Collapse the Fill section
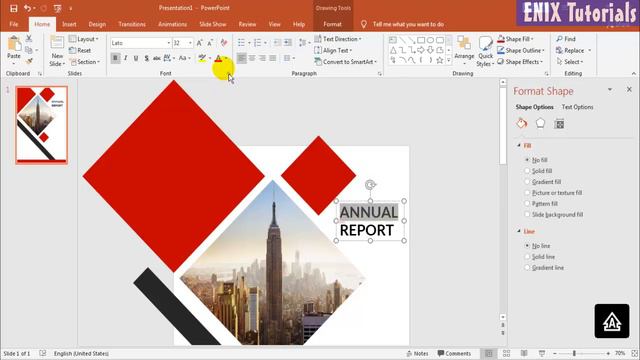640x360 pixels. (x=519, y=146)
